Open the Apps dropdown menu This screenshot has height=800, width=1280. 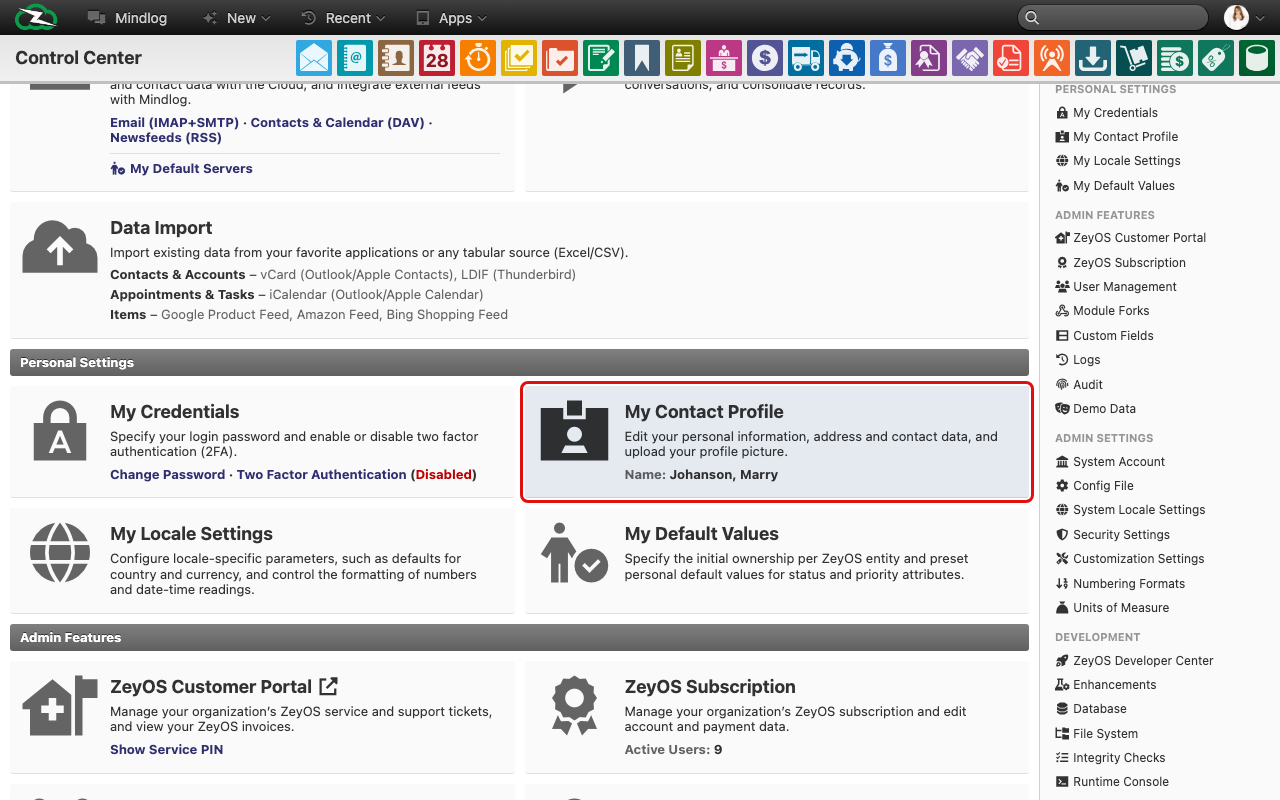(451, 18)
